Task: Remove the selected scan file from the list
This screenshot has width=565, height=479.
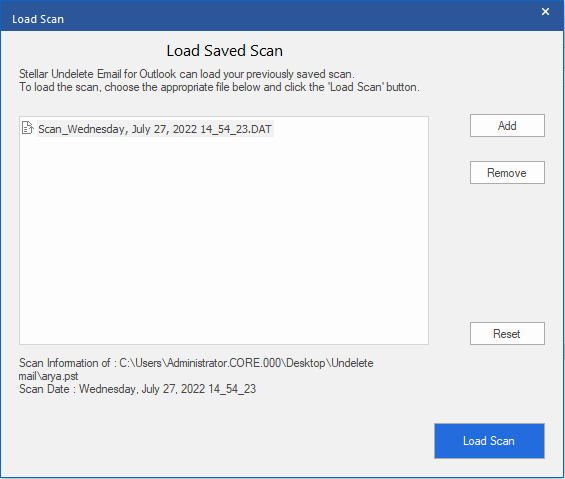Action: (x=507, y=173)
